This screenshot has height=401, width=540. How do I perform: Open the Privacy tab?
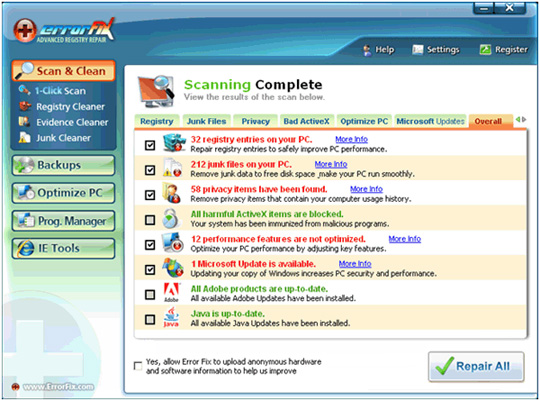[x=255, y=121]
